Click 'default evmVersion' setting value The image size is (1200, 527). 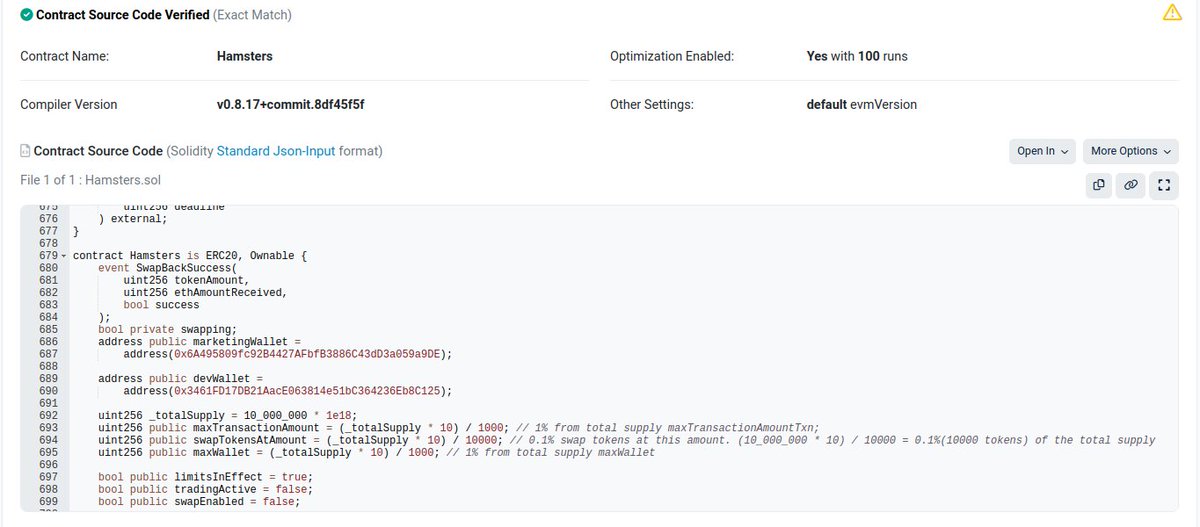coord(861,104)
